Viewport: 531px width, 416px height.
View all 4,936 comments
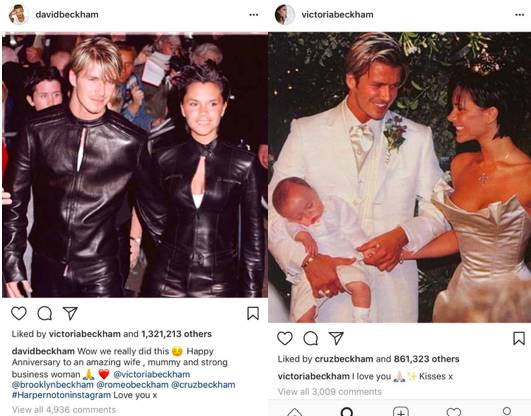point(64,410)
